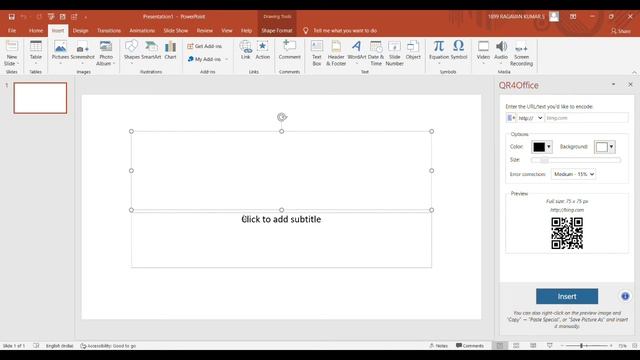The image size is (640, 360).
Task: Insert Slide Number
Action: [394, 53]
